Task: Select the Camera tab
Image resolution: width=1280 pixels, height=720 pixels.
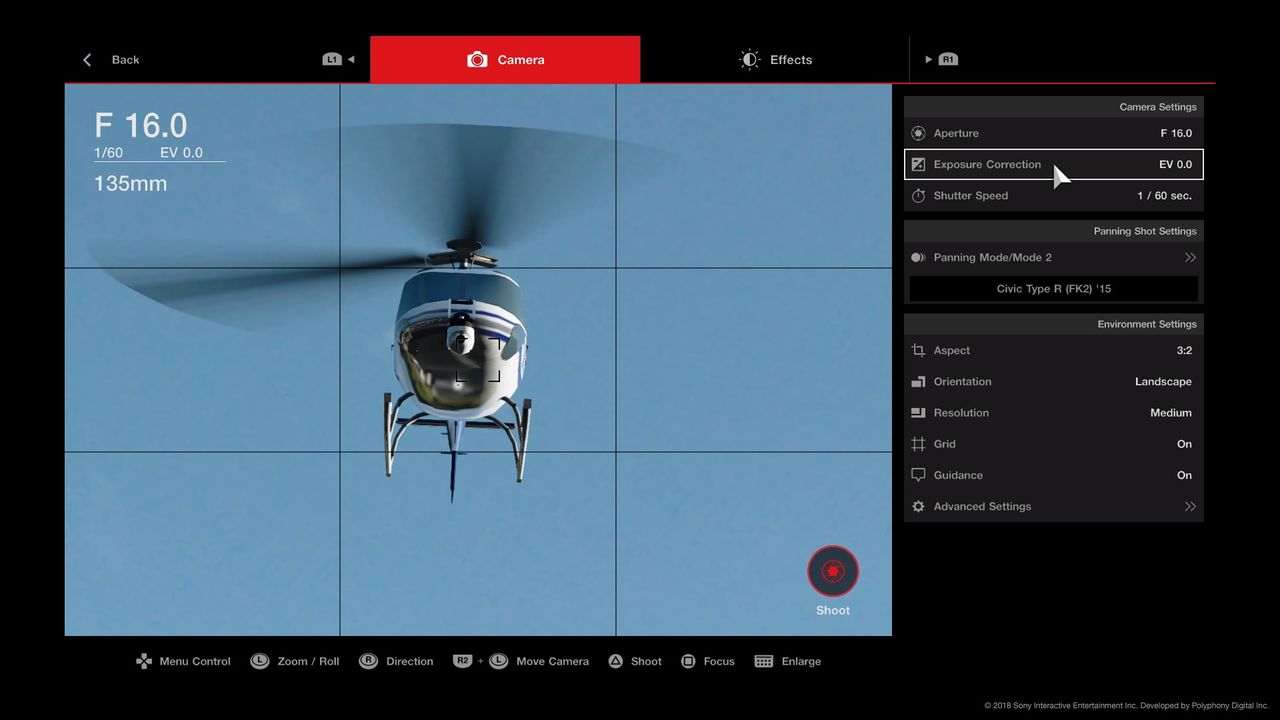Action: point(505,60)
